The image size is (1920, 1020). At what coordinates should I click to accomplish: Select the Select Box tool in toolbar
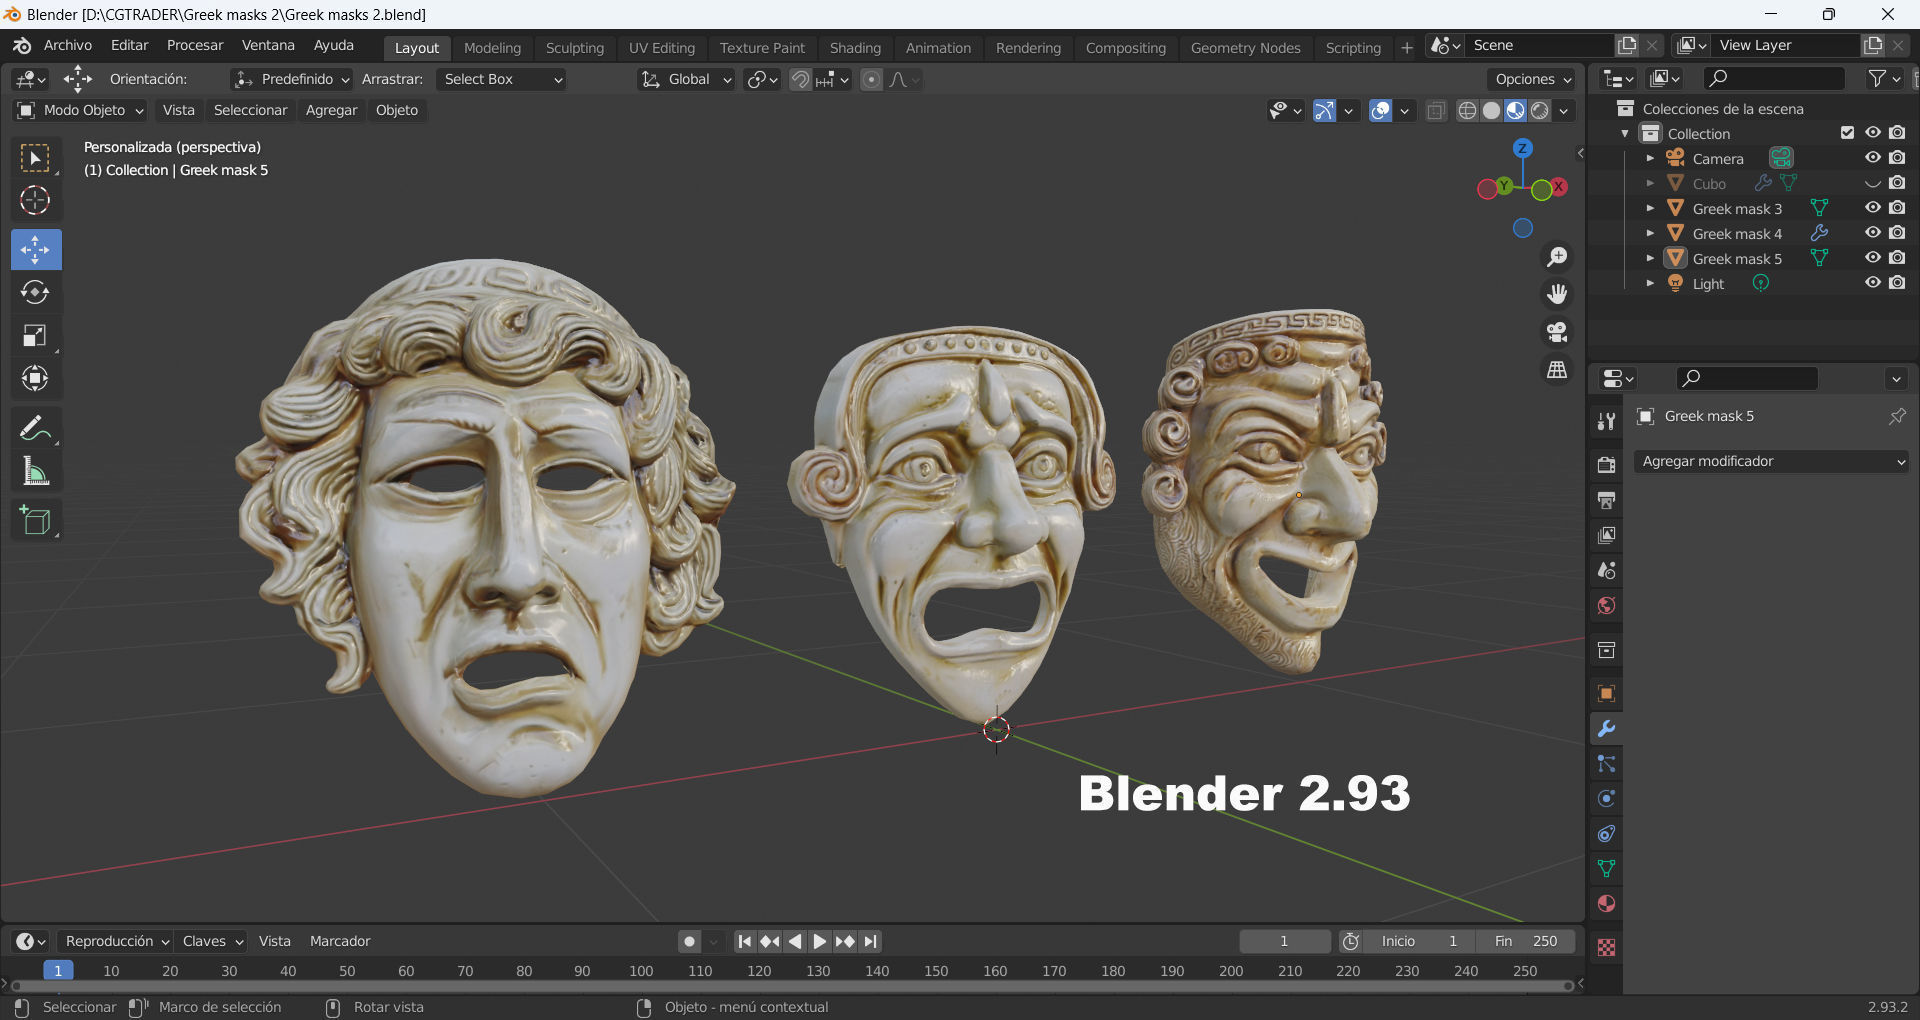(x=36, y=159)
